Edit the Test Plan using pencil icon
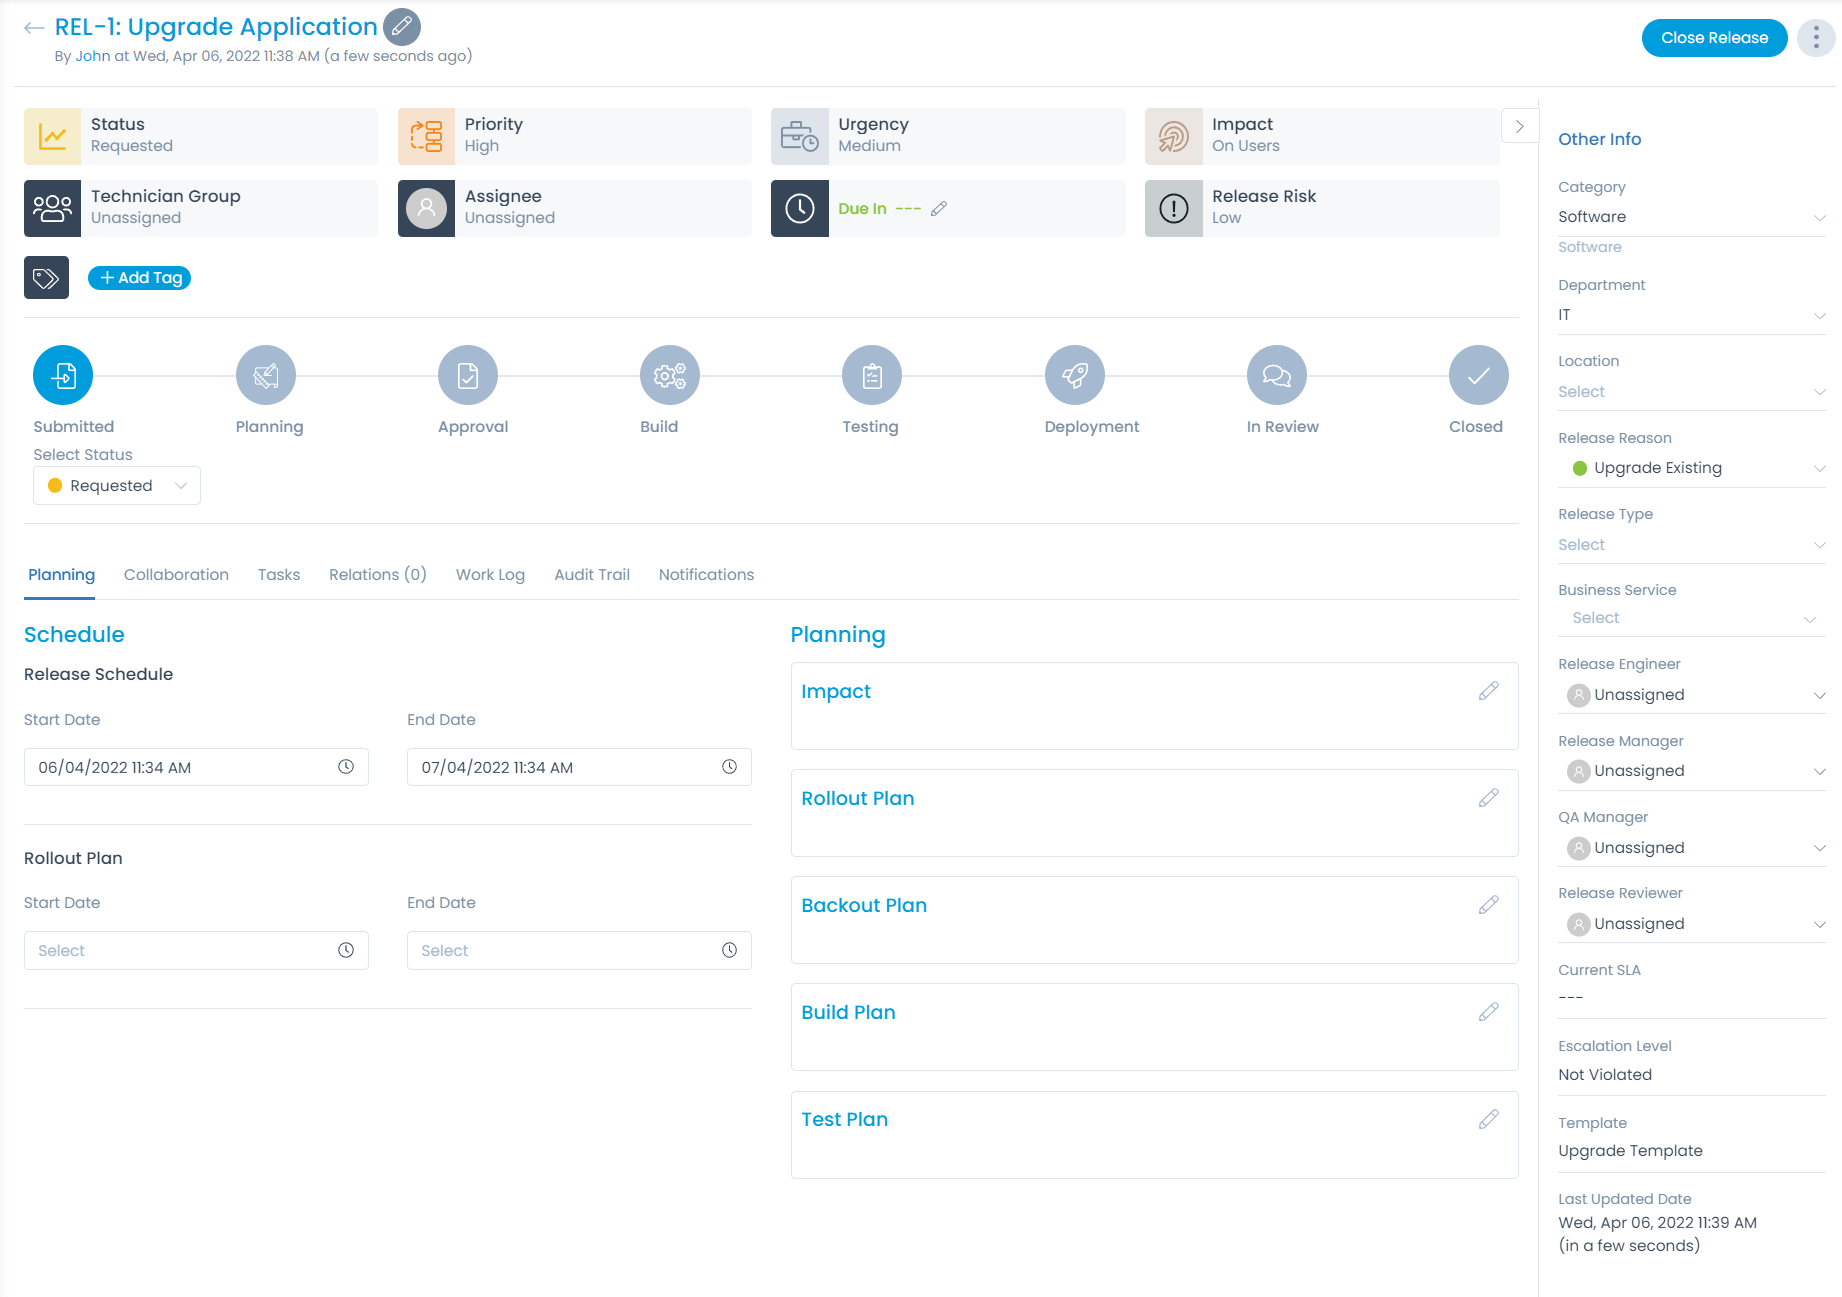Viewport: 1842px width, 1297px height. coord(1488,1119)
